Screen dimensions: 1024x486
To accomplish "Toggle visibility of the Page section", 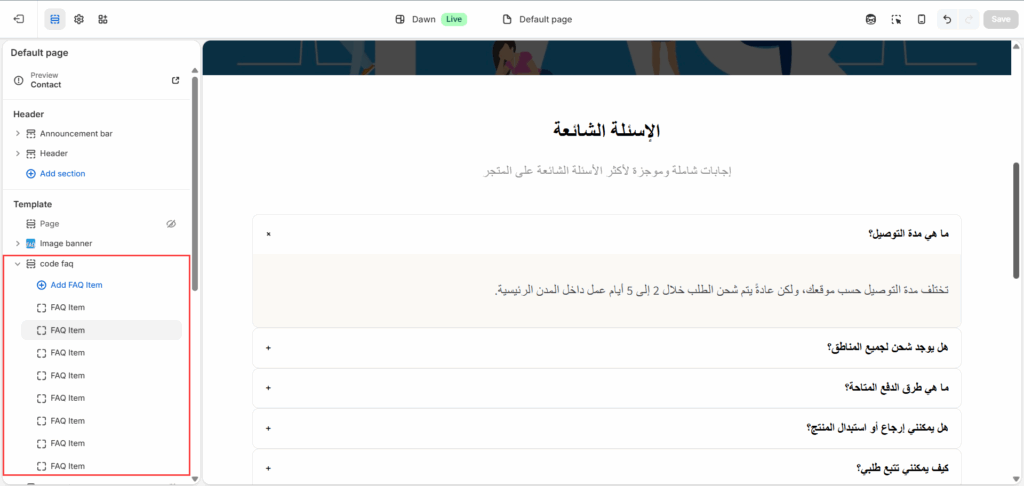I will pos(170,224).
